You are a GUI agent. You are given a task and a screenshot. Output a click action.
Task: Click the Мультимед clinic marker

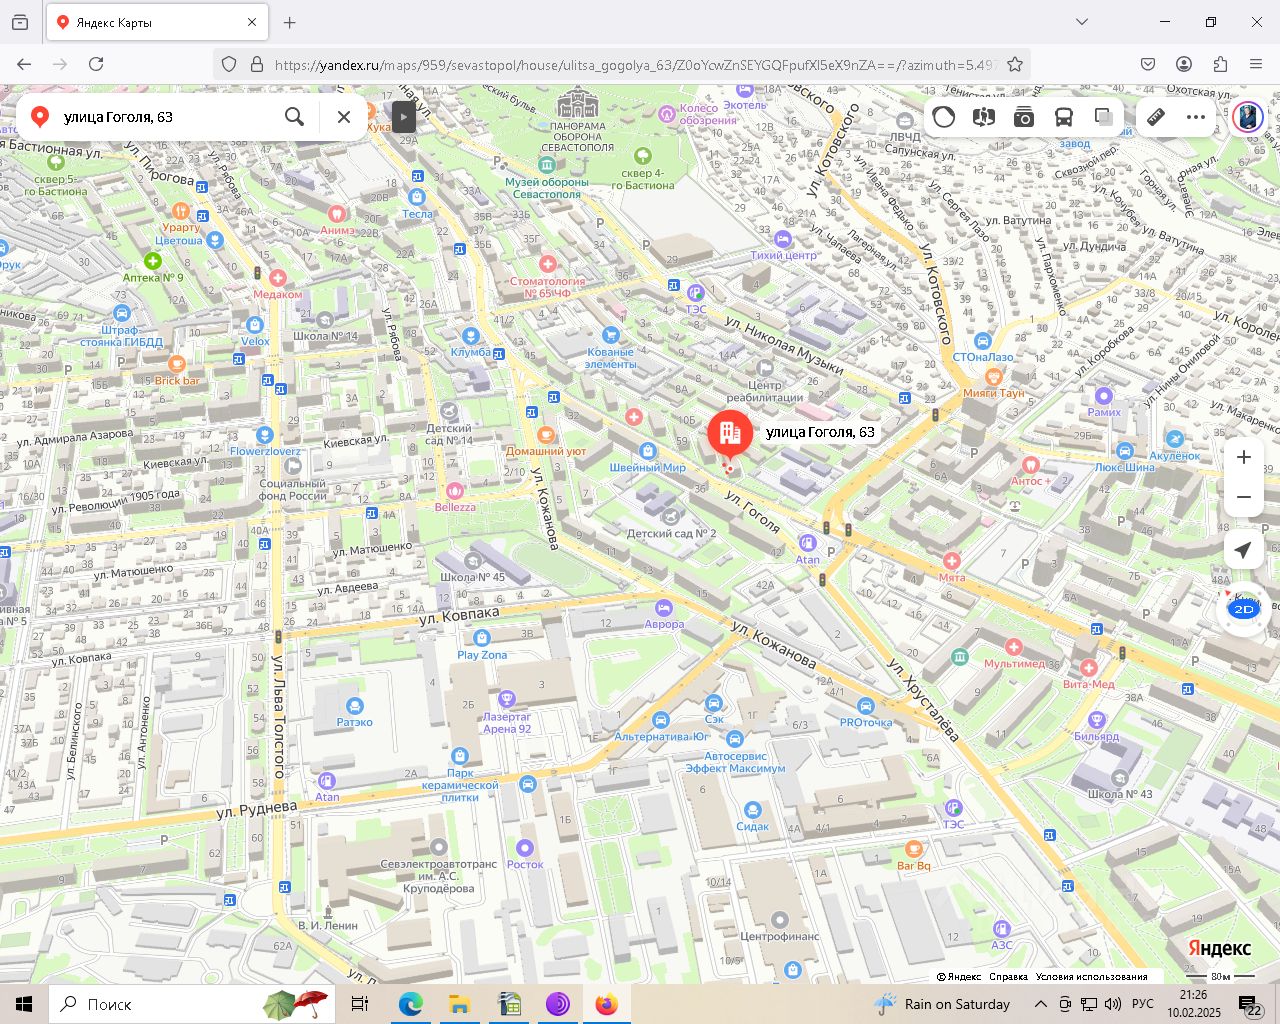tap(1014, 647)
